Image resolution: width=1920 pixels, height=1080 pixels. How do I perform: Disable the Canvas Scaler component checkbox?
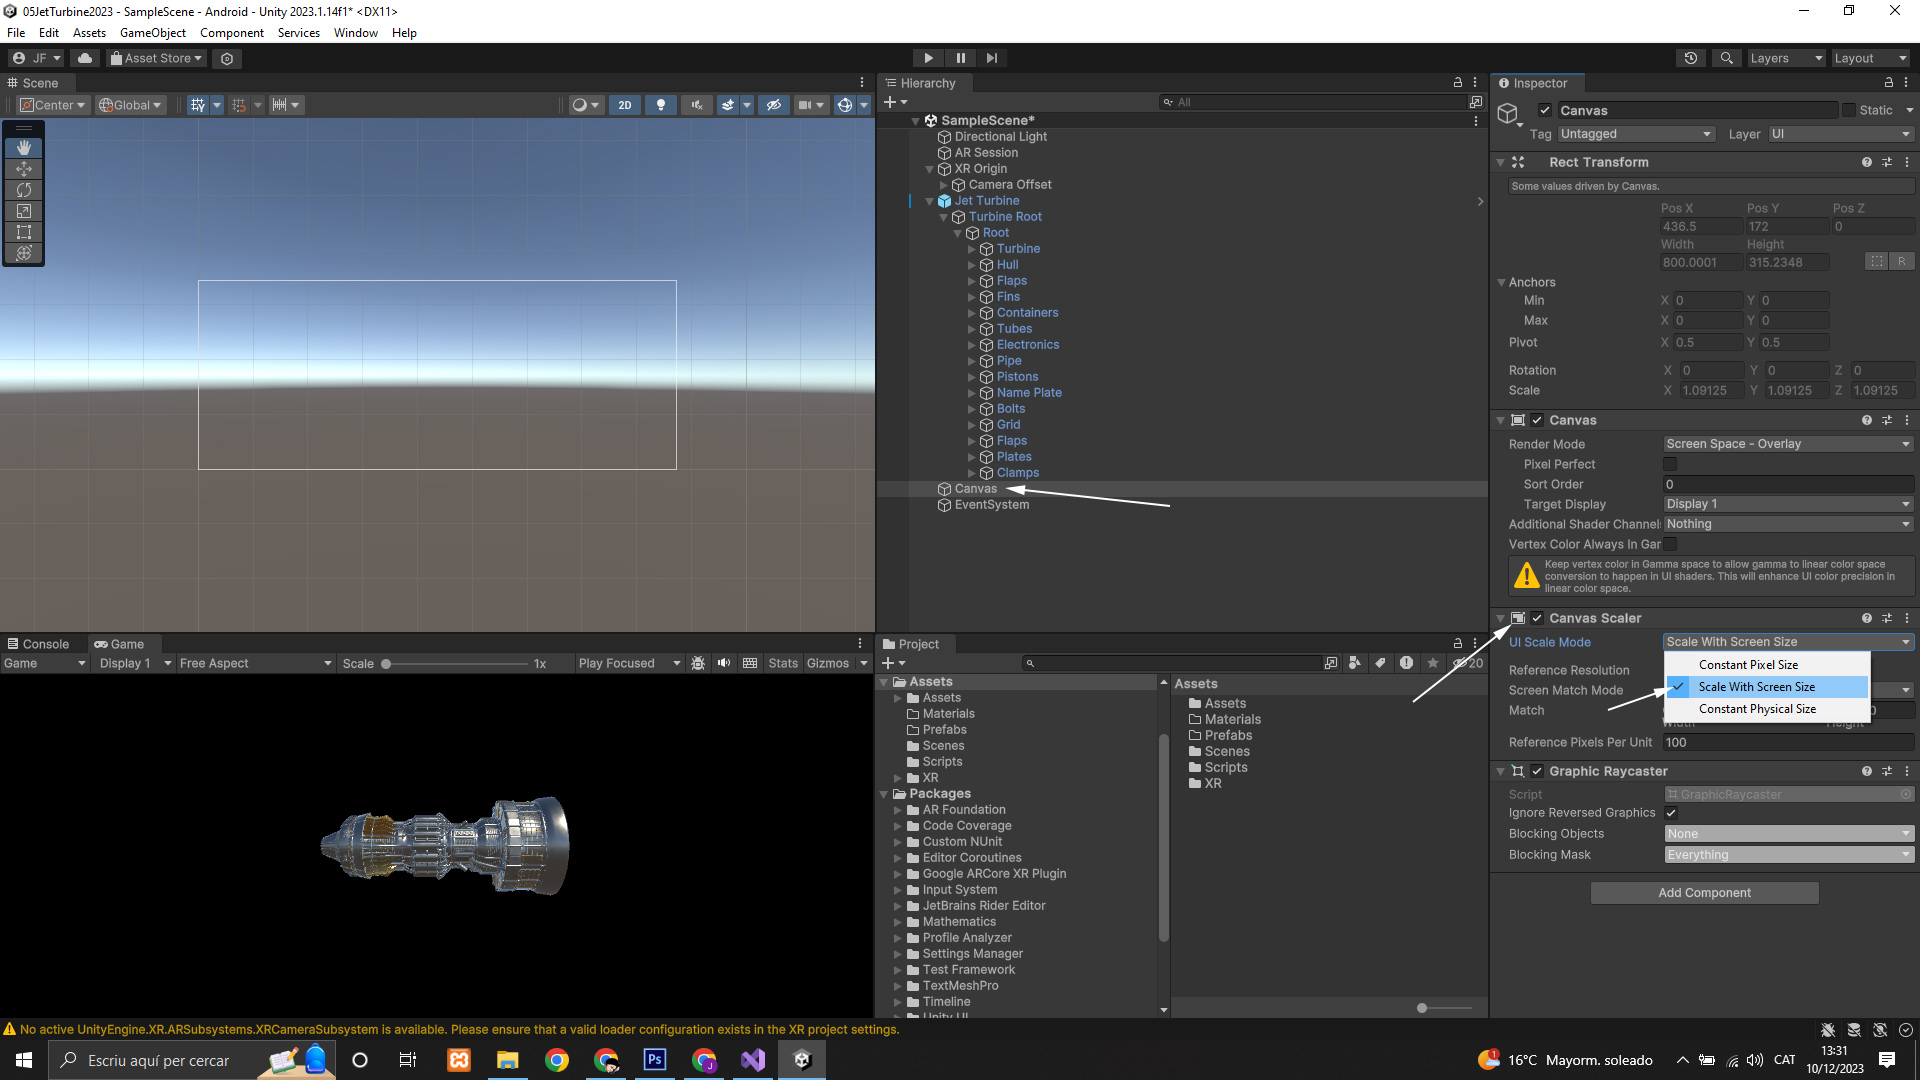pyautogui.click(x=1537, y=618)
